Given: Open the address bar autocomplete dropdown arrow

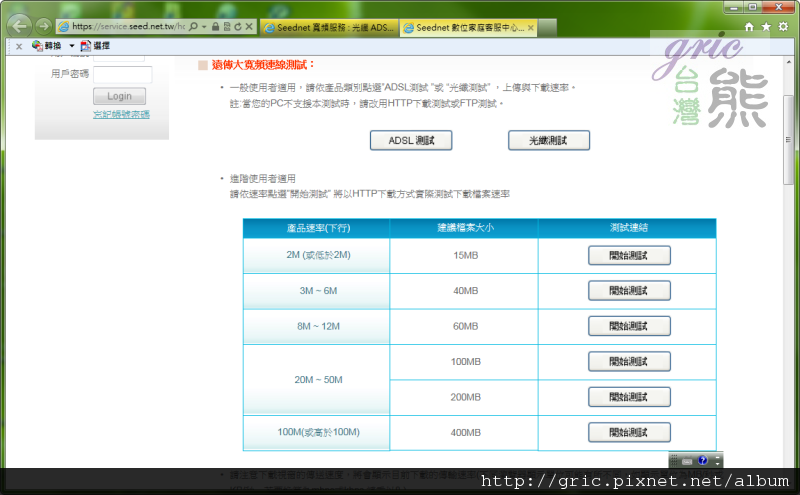Looking at the screenshot, I should pos(204,27).
